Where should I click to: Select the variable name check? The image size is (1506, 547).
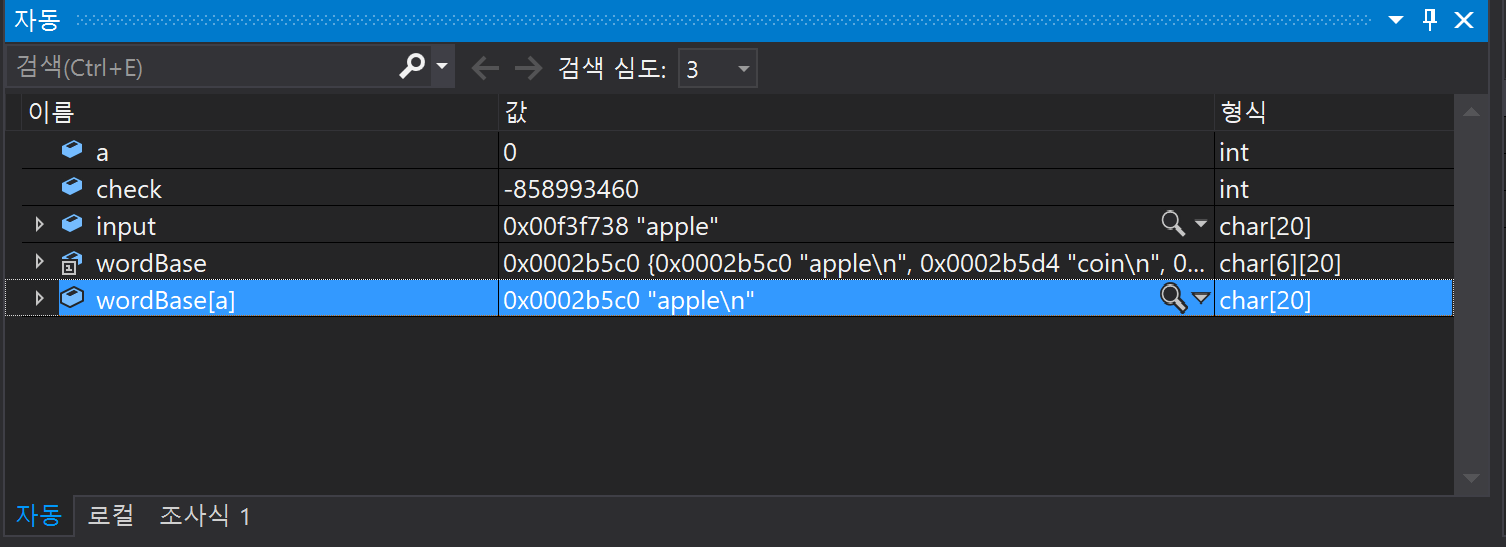(x=128, y=189)
